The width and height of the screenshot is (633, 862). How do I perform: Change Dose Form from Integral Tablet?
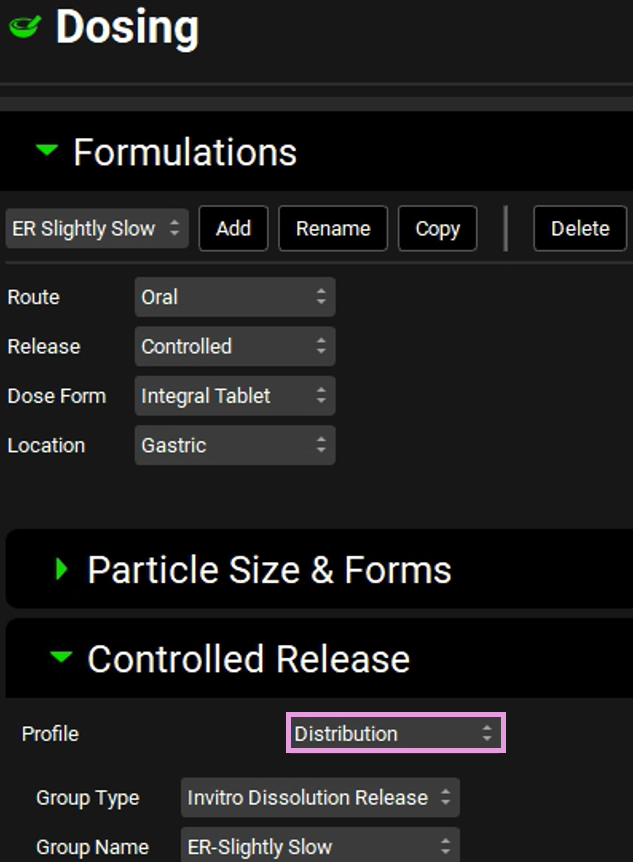tap(234, 396)
